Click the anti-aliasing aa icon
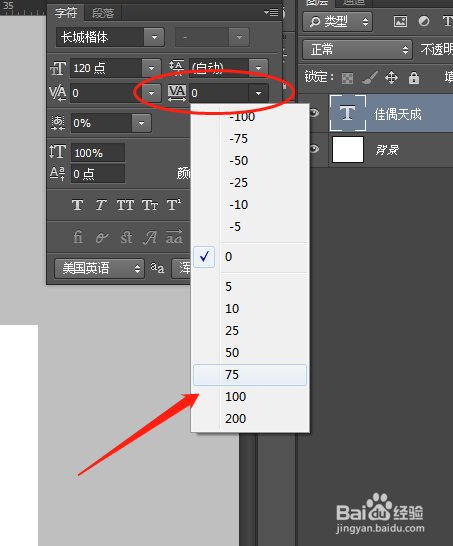The image size is (453, 546). click(x=157, y=268)
